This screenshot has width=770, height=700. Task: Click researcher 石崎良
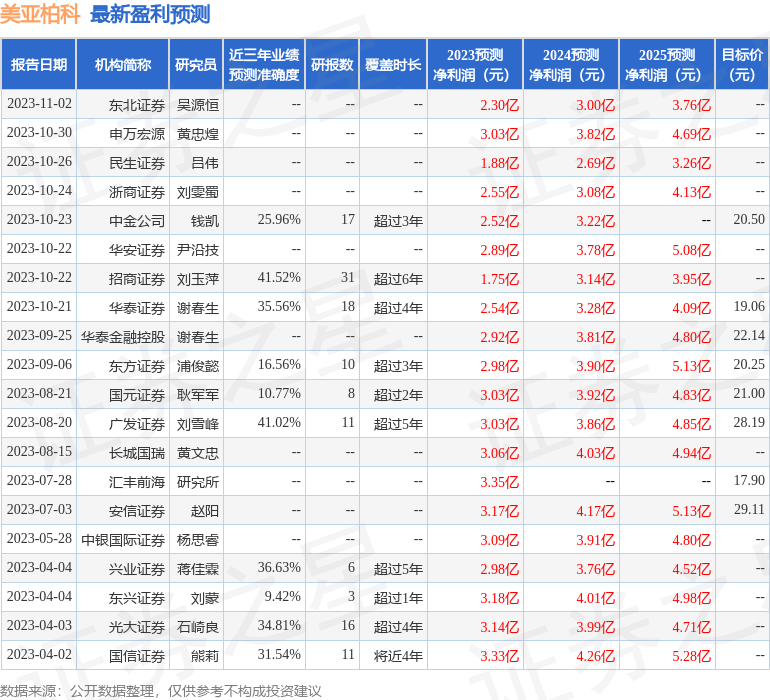[x=197, y=627]
